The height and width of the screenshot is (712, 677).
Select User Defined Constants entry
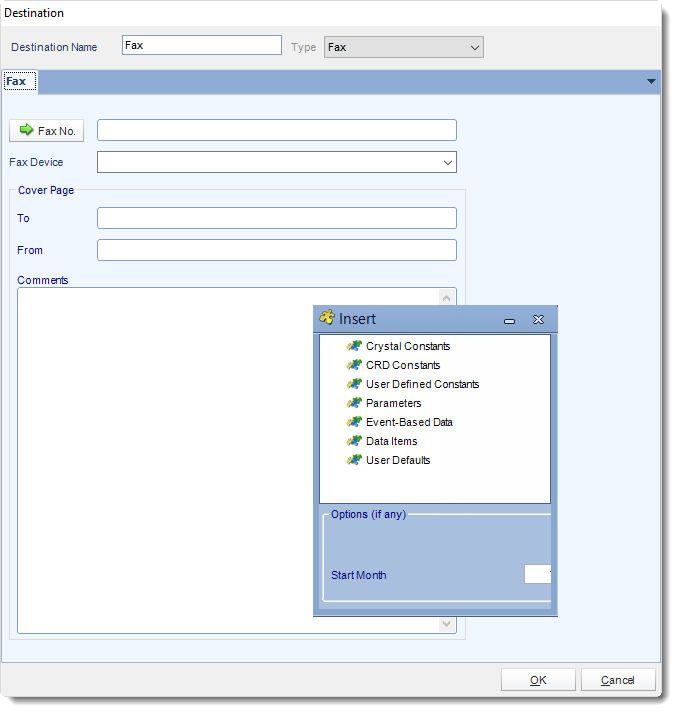click(x=422, y=384)
